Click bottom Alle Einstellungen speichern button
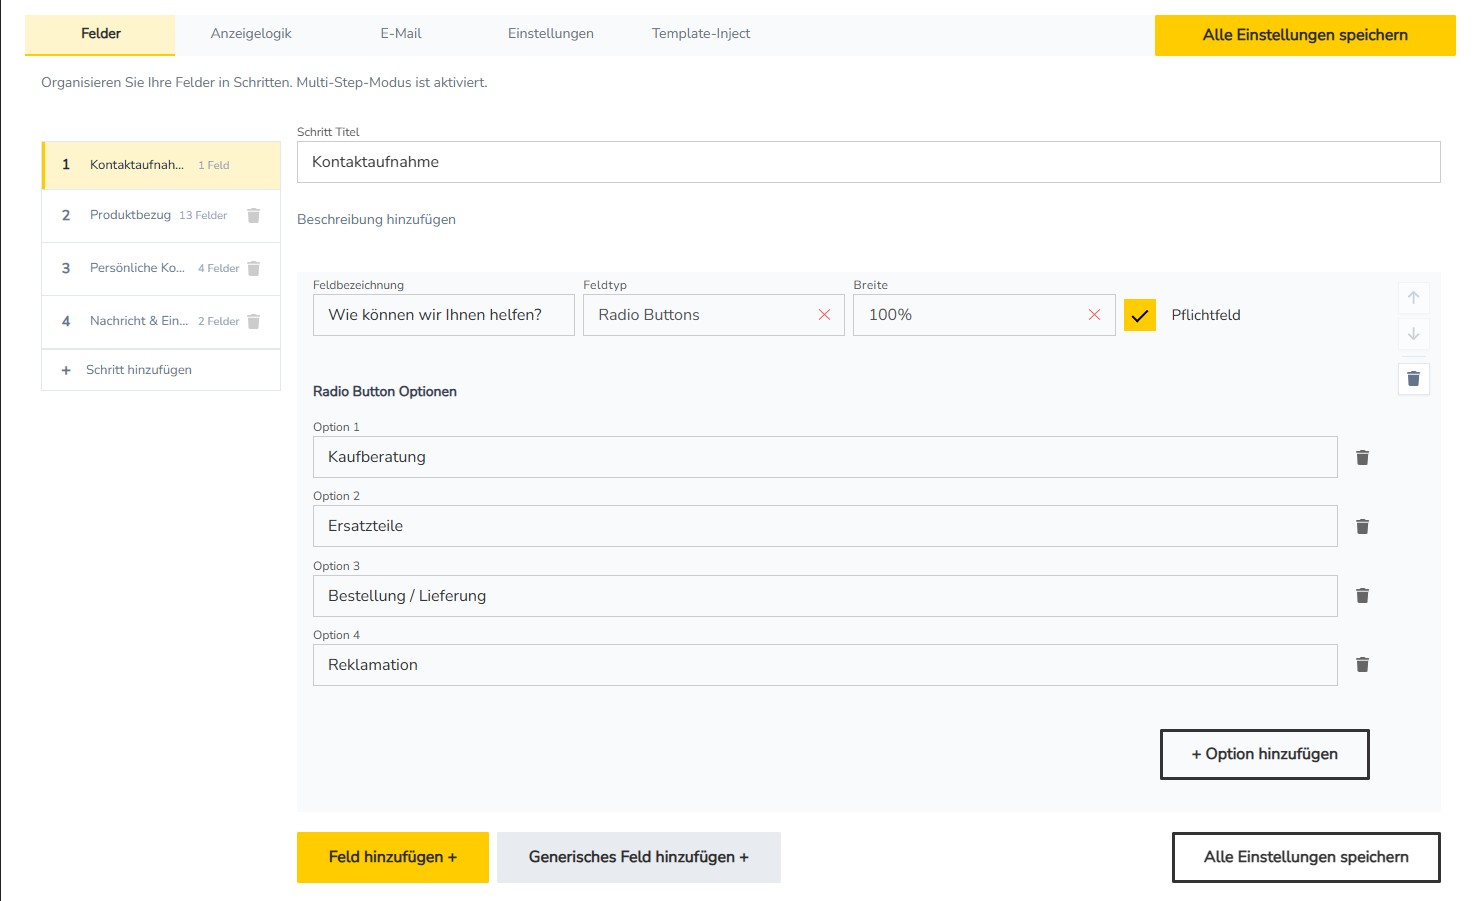1478x901 pixels. click(1306, 857)
